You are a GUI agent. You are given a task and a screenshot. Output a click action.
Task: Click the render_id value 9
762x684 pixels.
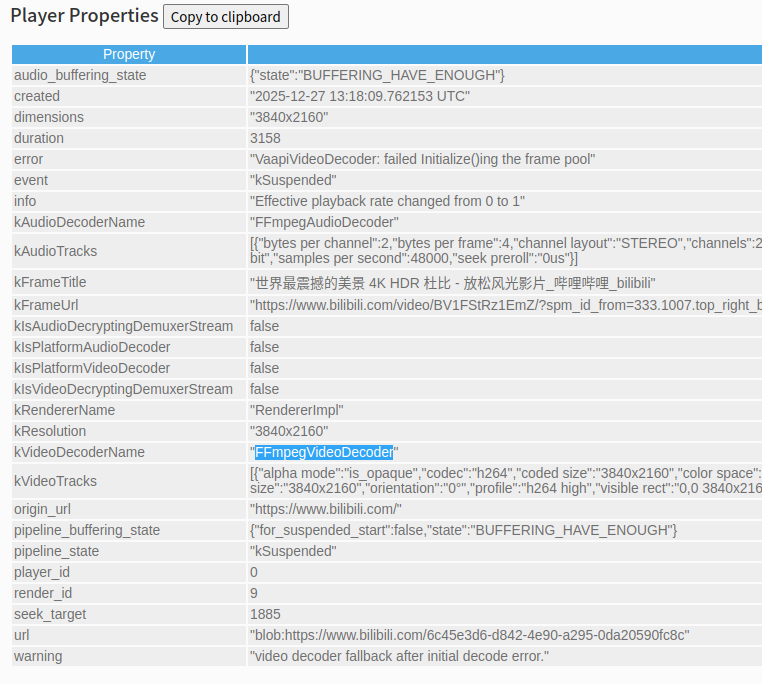click(254, 593)
